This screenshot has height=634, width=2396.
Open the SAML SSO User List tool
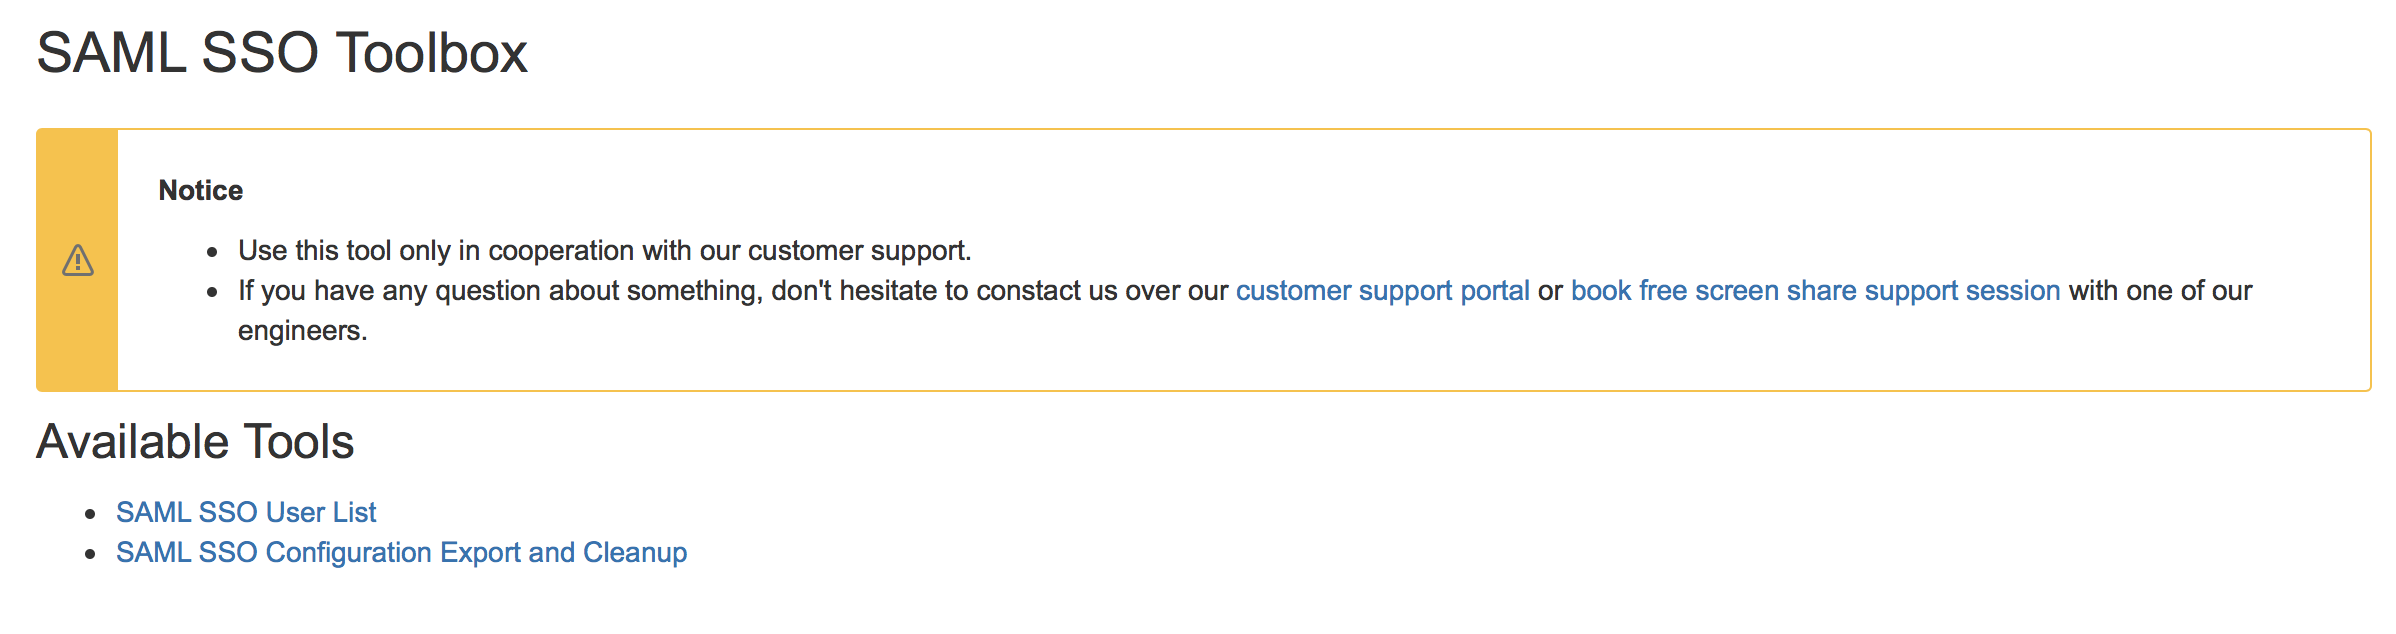tap(246, 512)
